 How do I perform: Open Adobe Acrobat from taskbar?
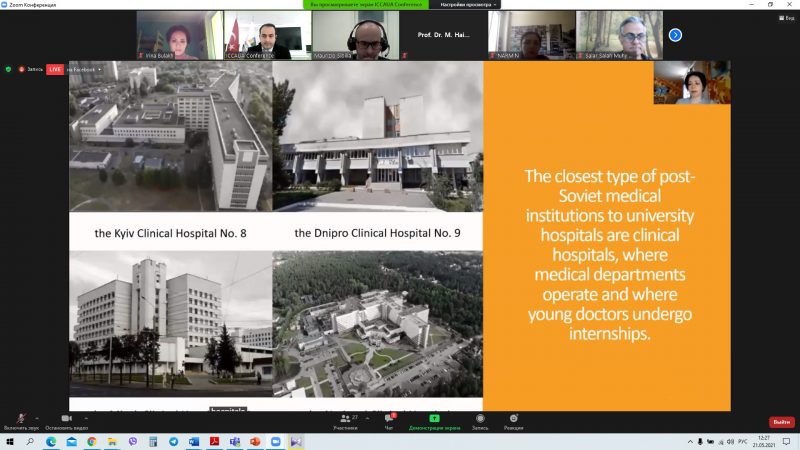[x=214, y=441]
